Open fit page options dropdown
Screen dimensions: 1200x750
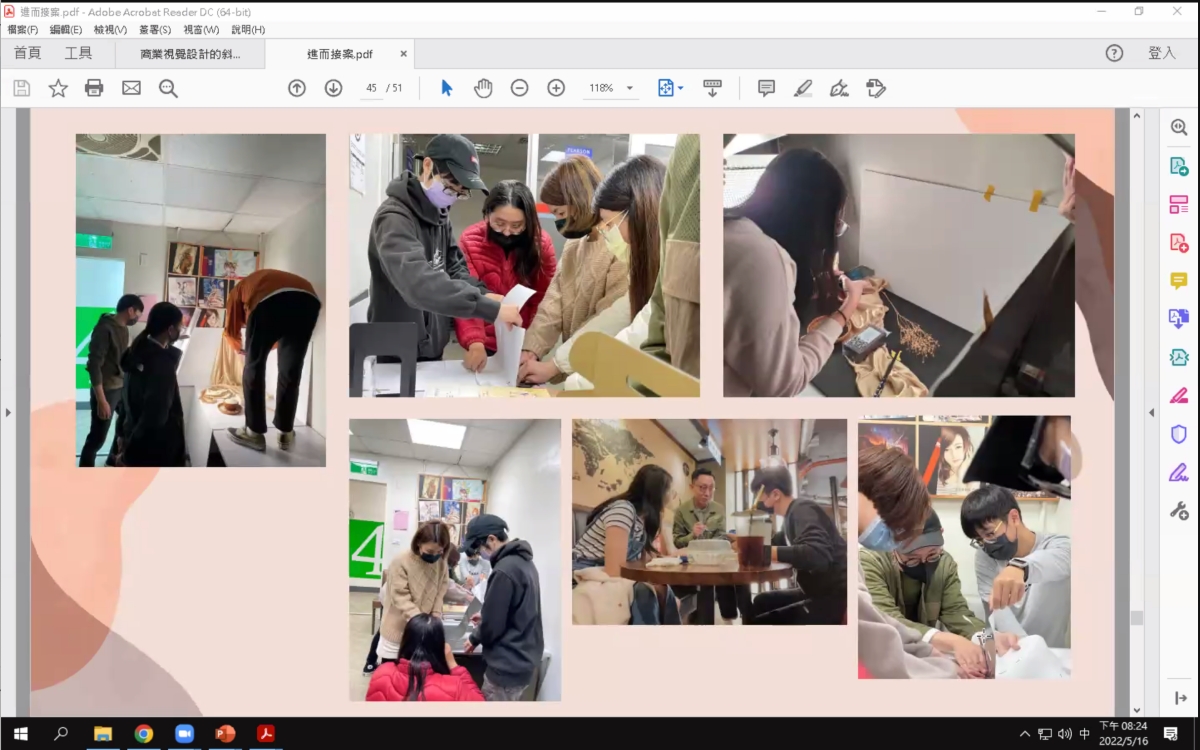(x=670, y=88)
